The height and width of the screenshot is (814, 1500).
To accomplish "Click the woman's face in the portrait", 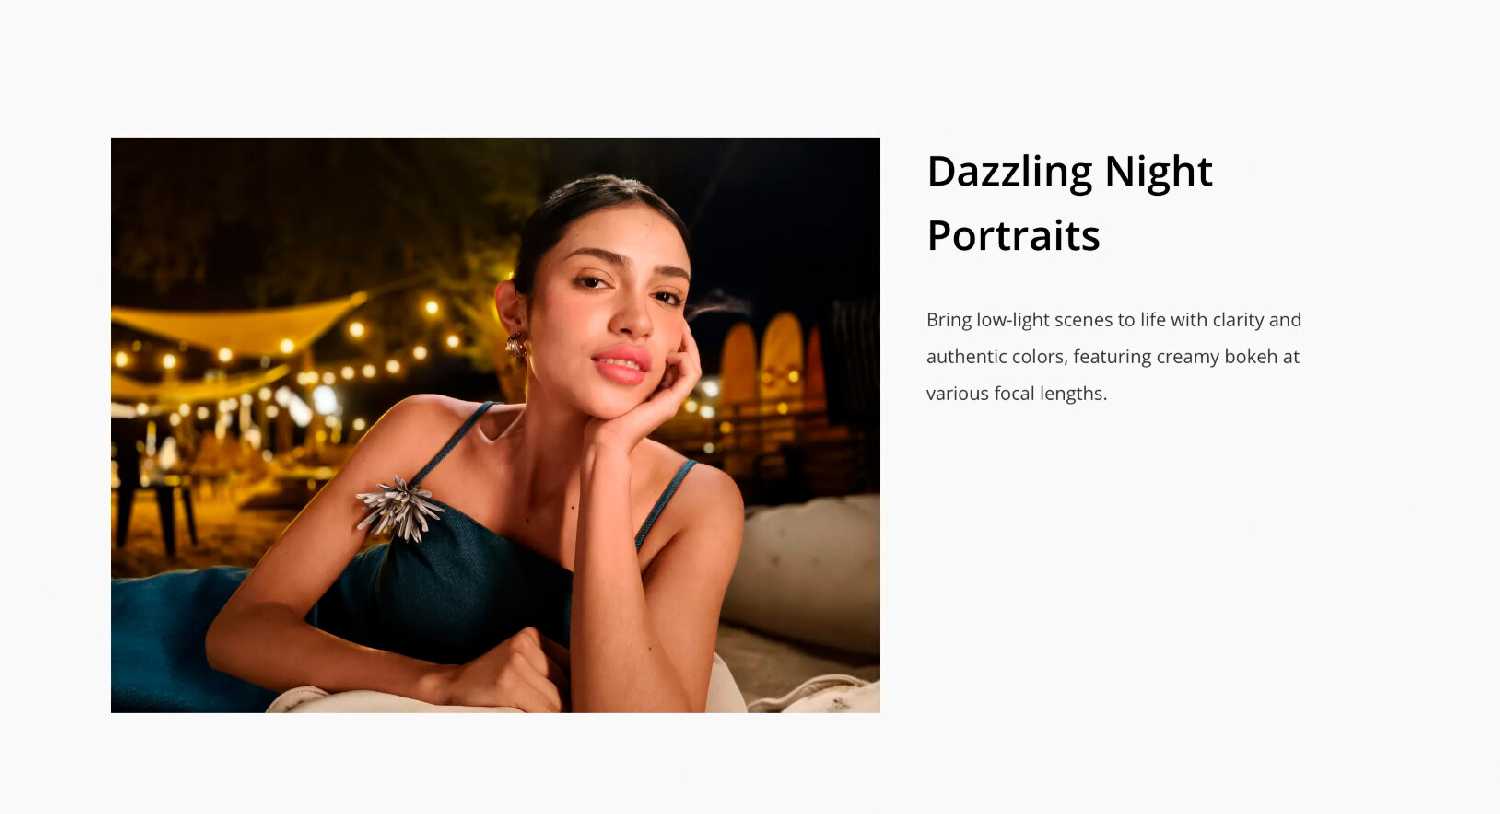I will pyautogui.click(x=605, y=305).
